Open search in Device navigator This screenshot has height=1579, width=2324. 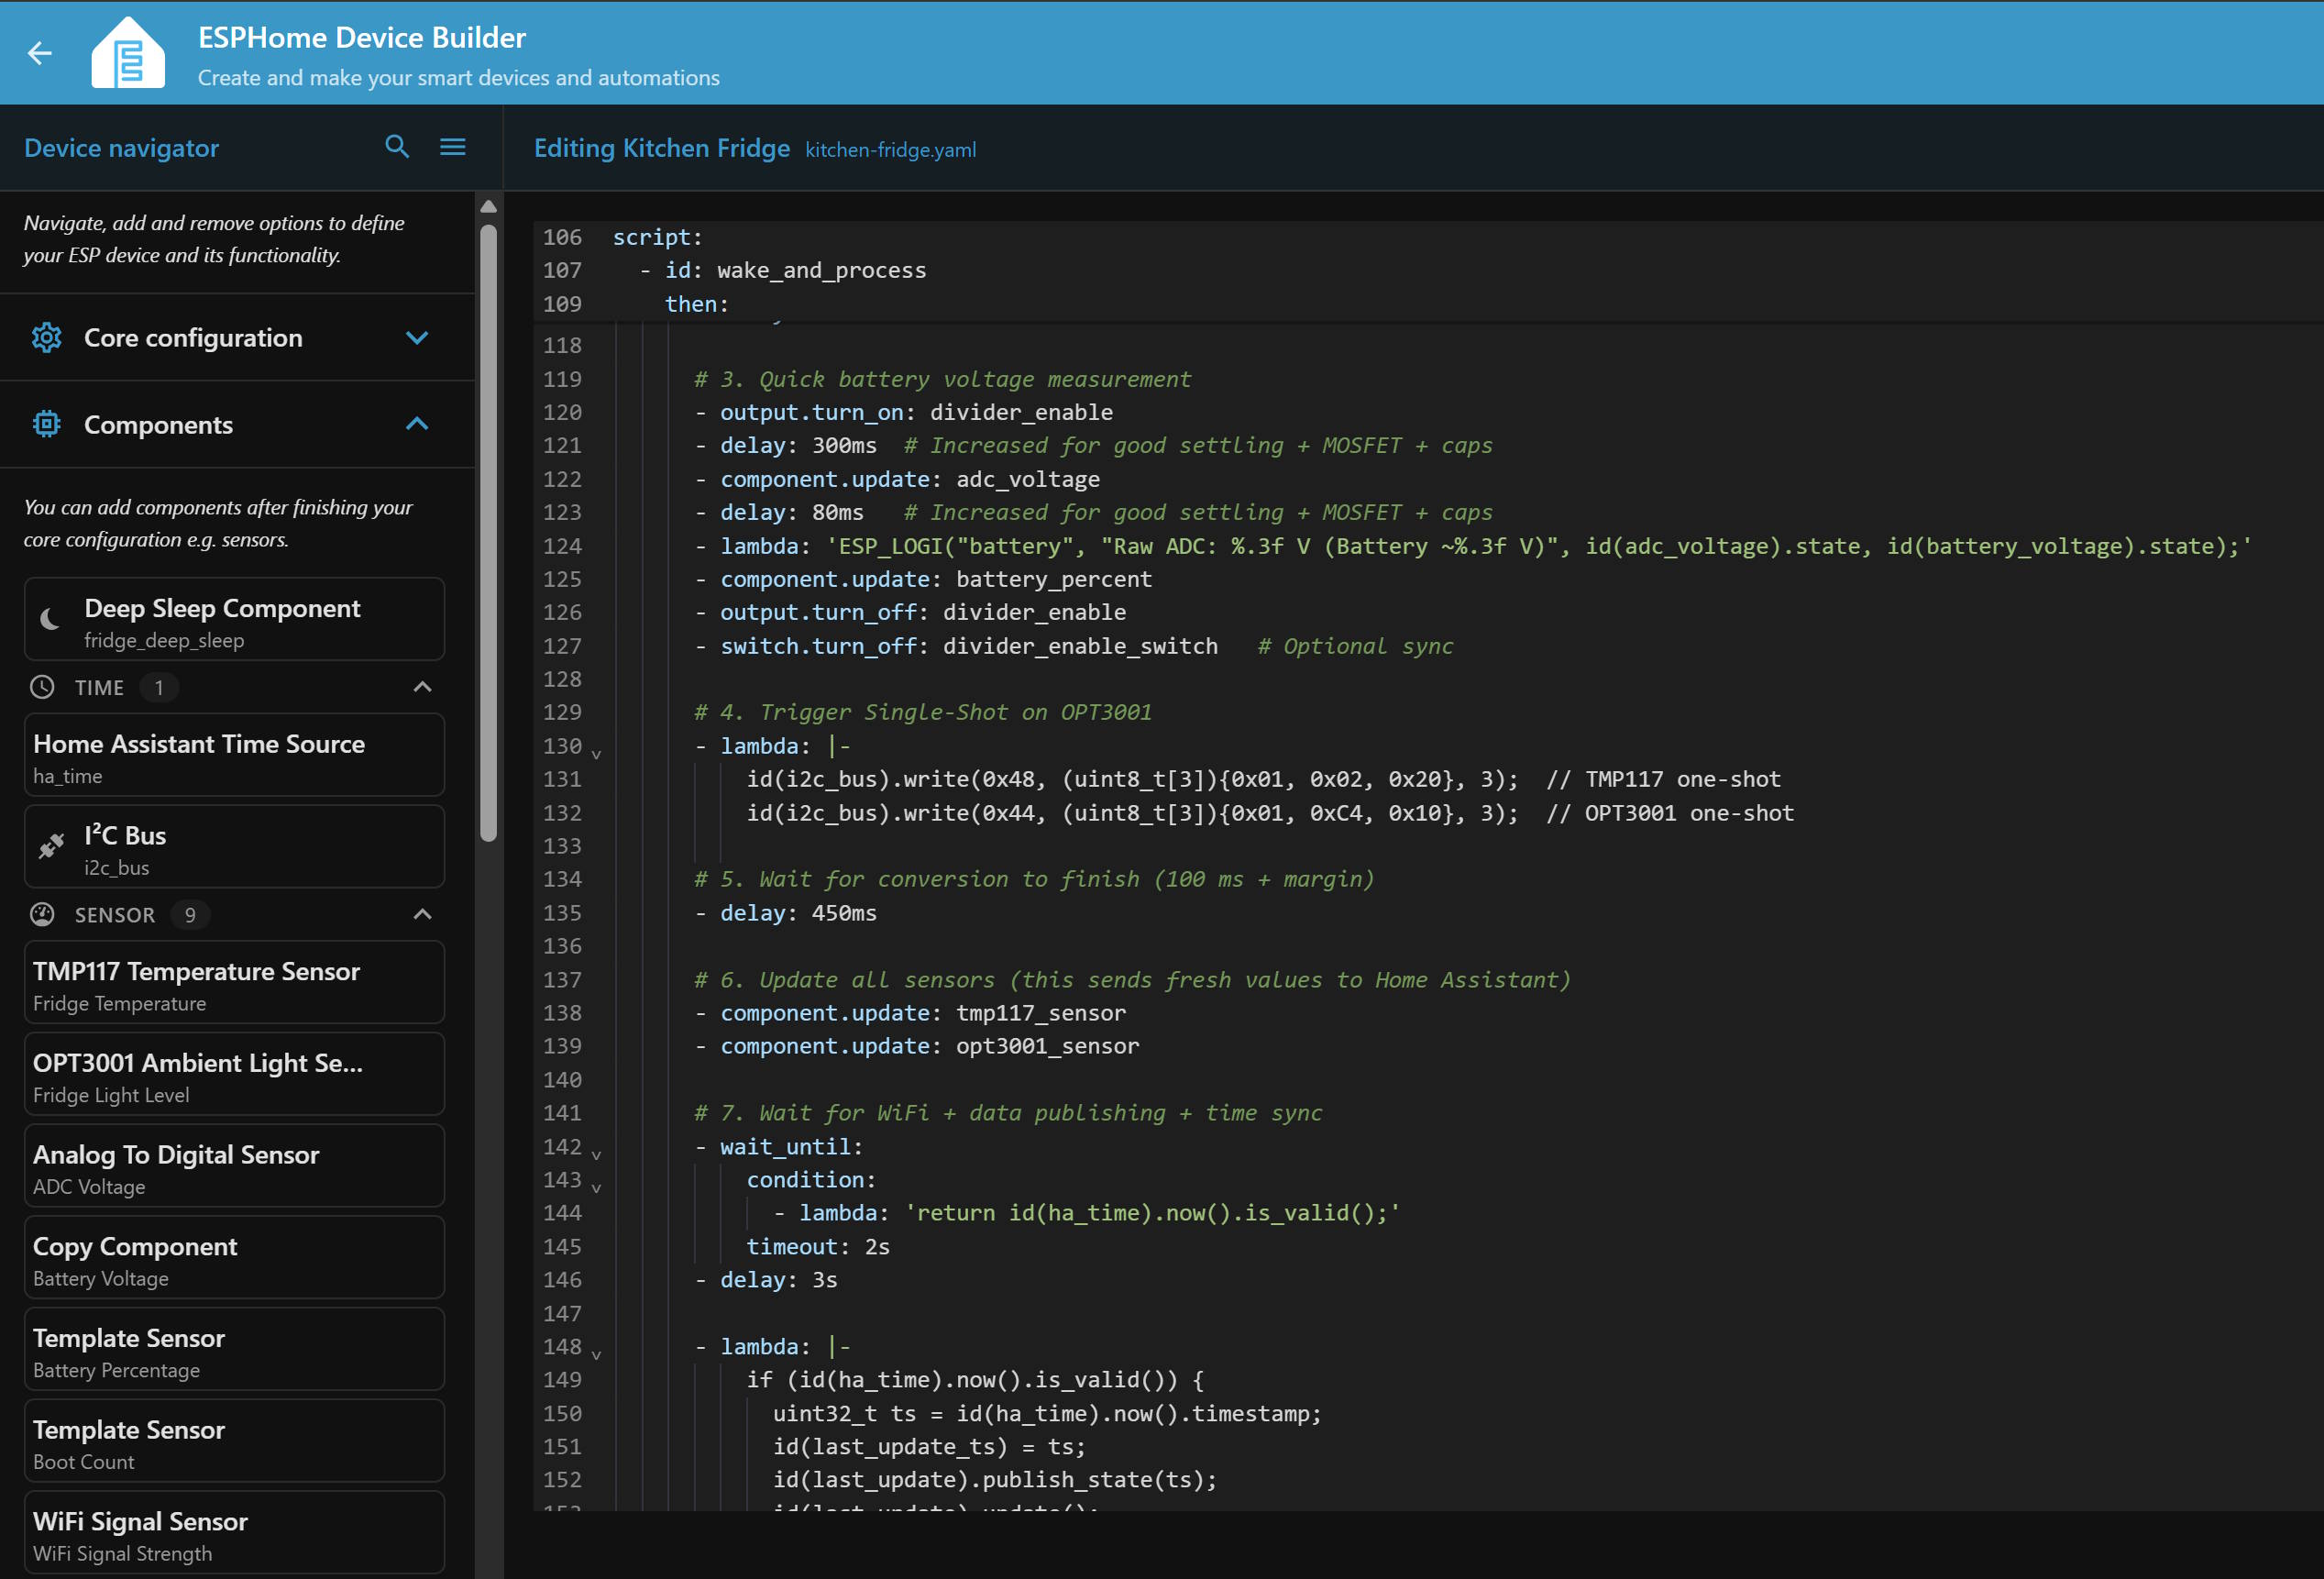[x=397, y=147]
